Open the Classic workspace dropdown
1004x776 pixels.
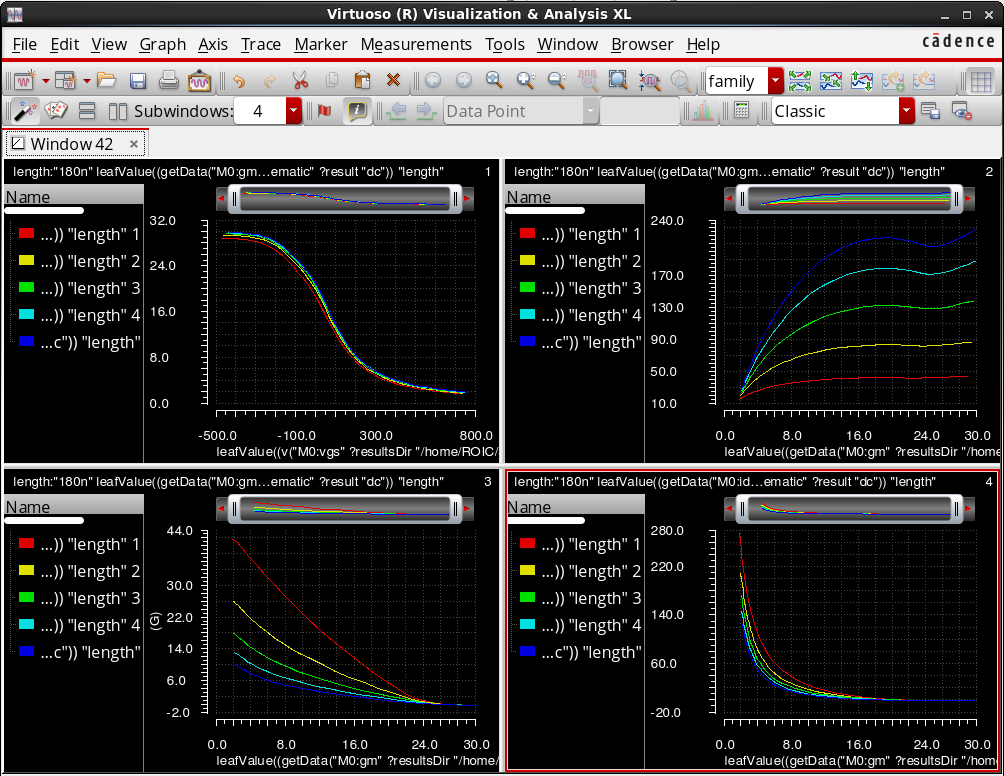click(x=906, y=111)
